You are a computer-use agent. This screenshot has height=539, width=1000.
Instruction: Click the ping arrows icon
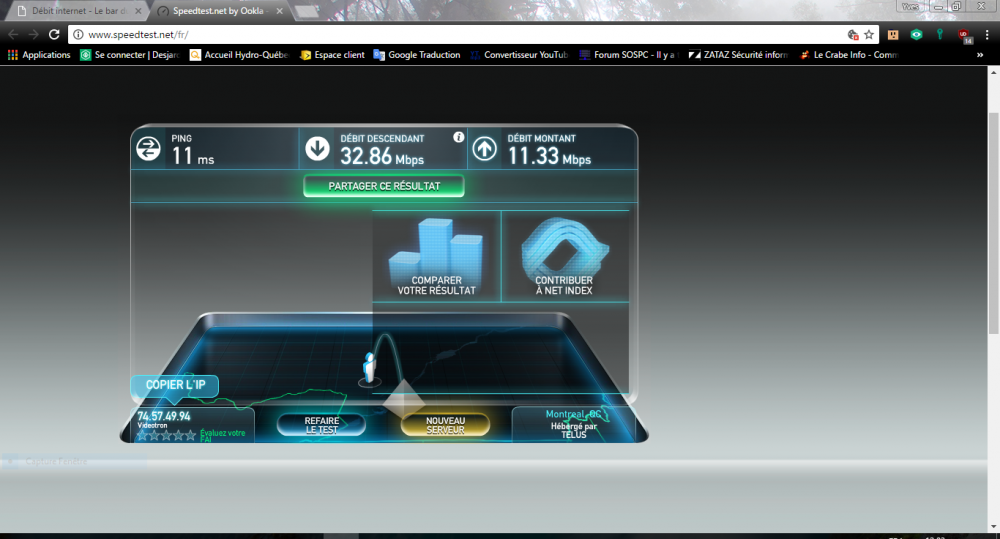tap(149, 149)
